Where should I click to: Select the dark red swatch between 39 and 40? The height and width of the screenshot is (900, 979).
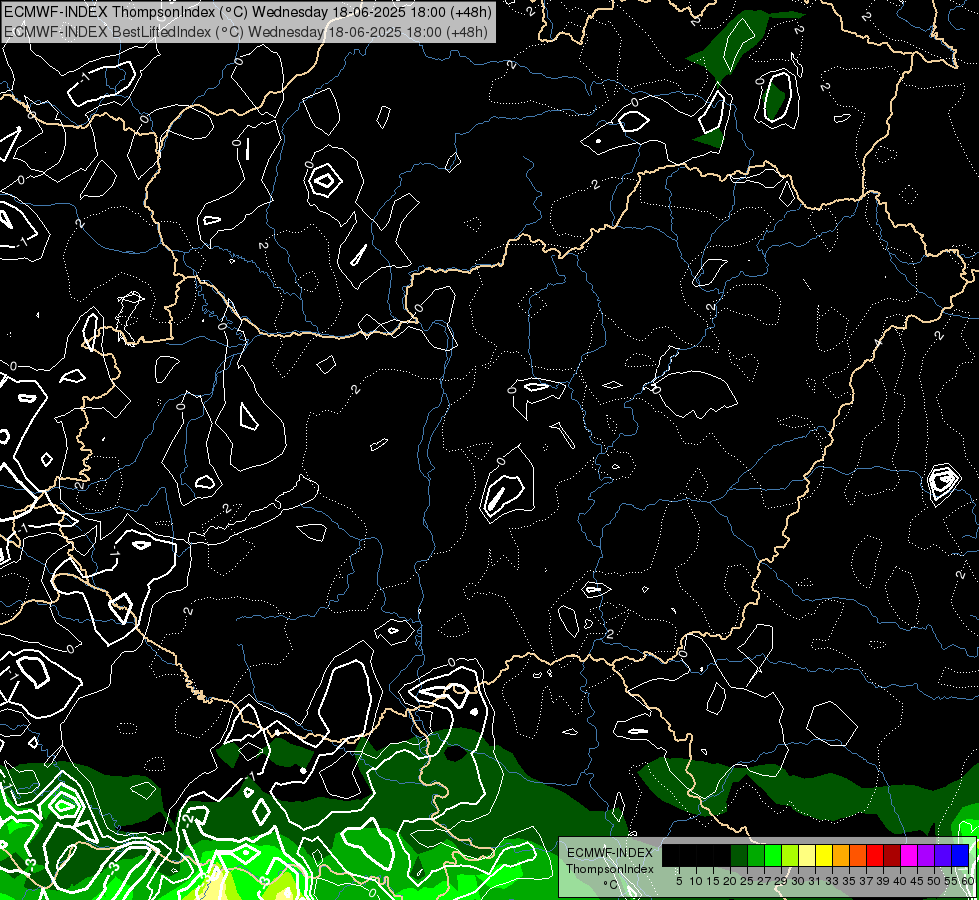click(x=892, y=855)
